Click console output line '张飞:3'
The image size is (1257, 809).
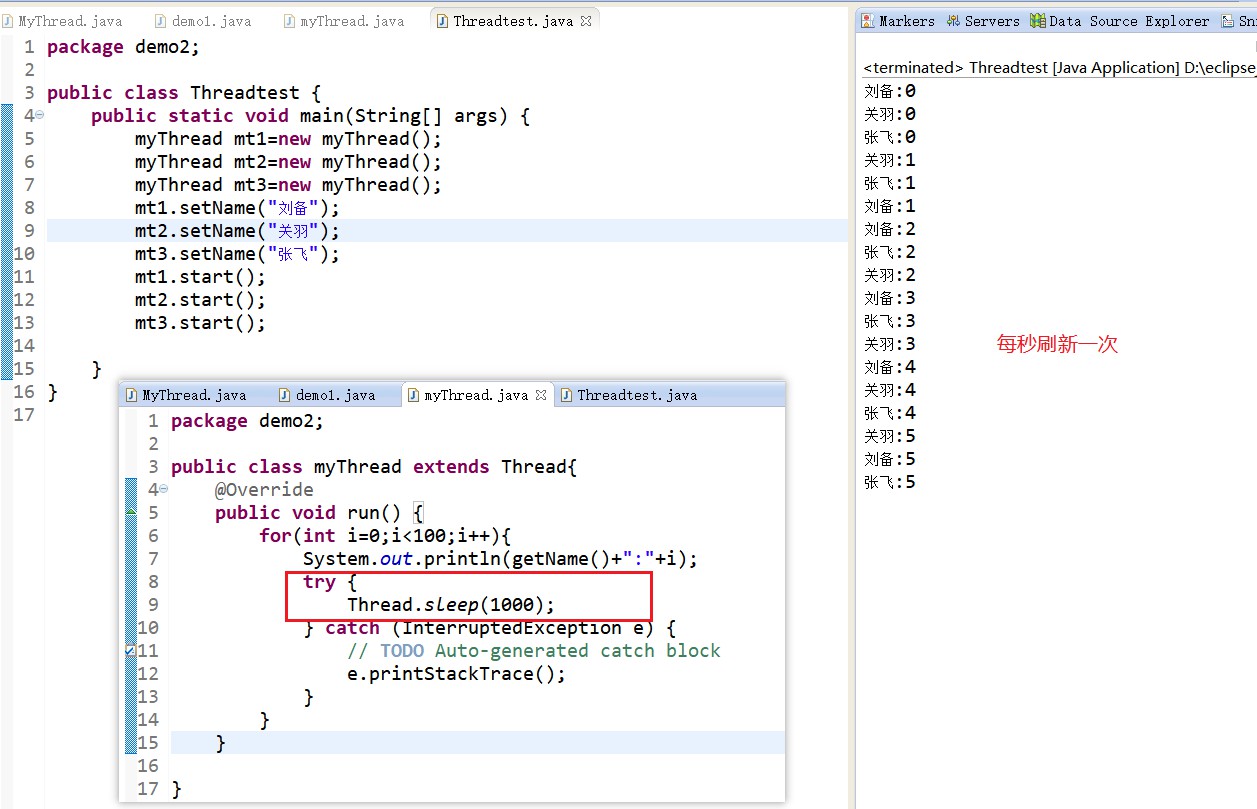pos(890,321)
